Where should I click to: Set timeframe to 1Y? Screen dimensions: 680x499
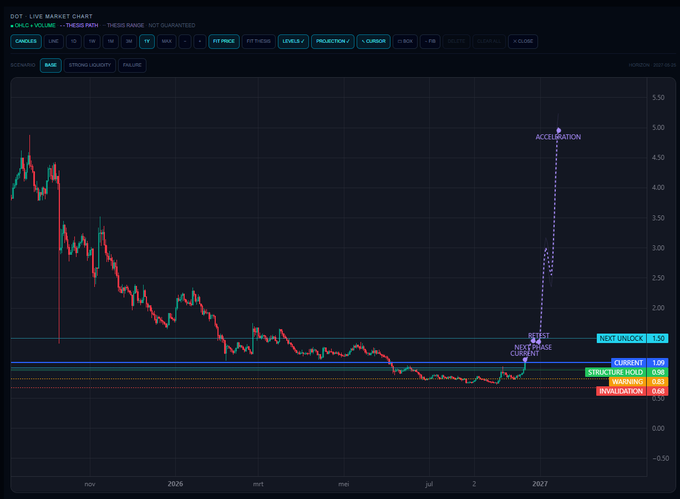click(147, 41)
